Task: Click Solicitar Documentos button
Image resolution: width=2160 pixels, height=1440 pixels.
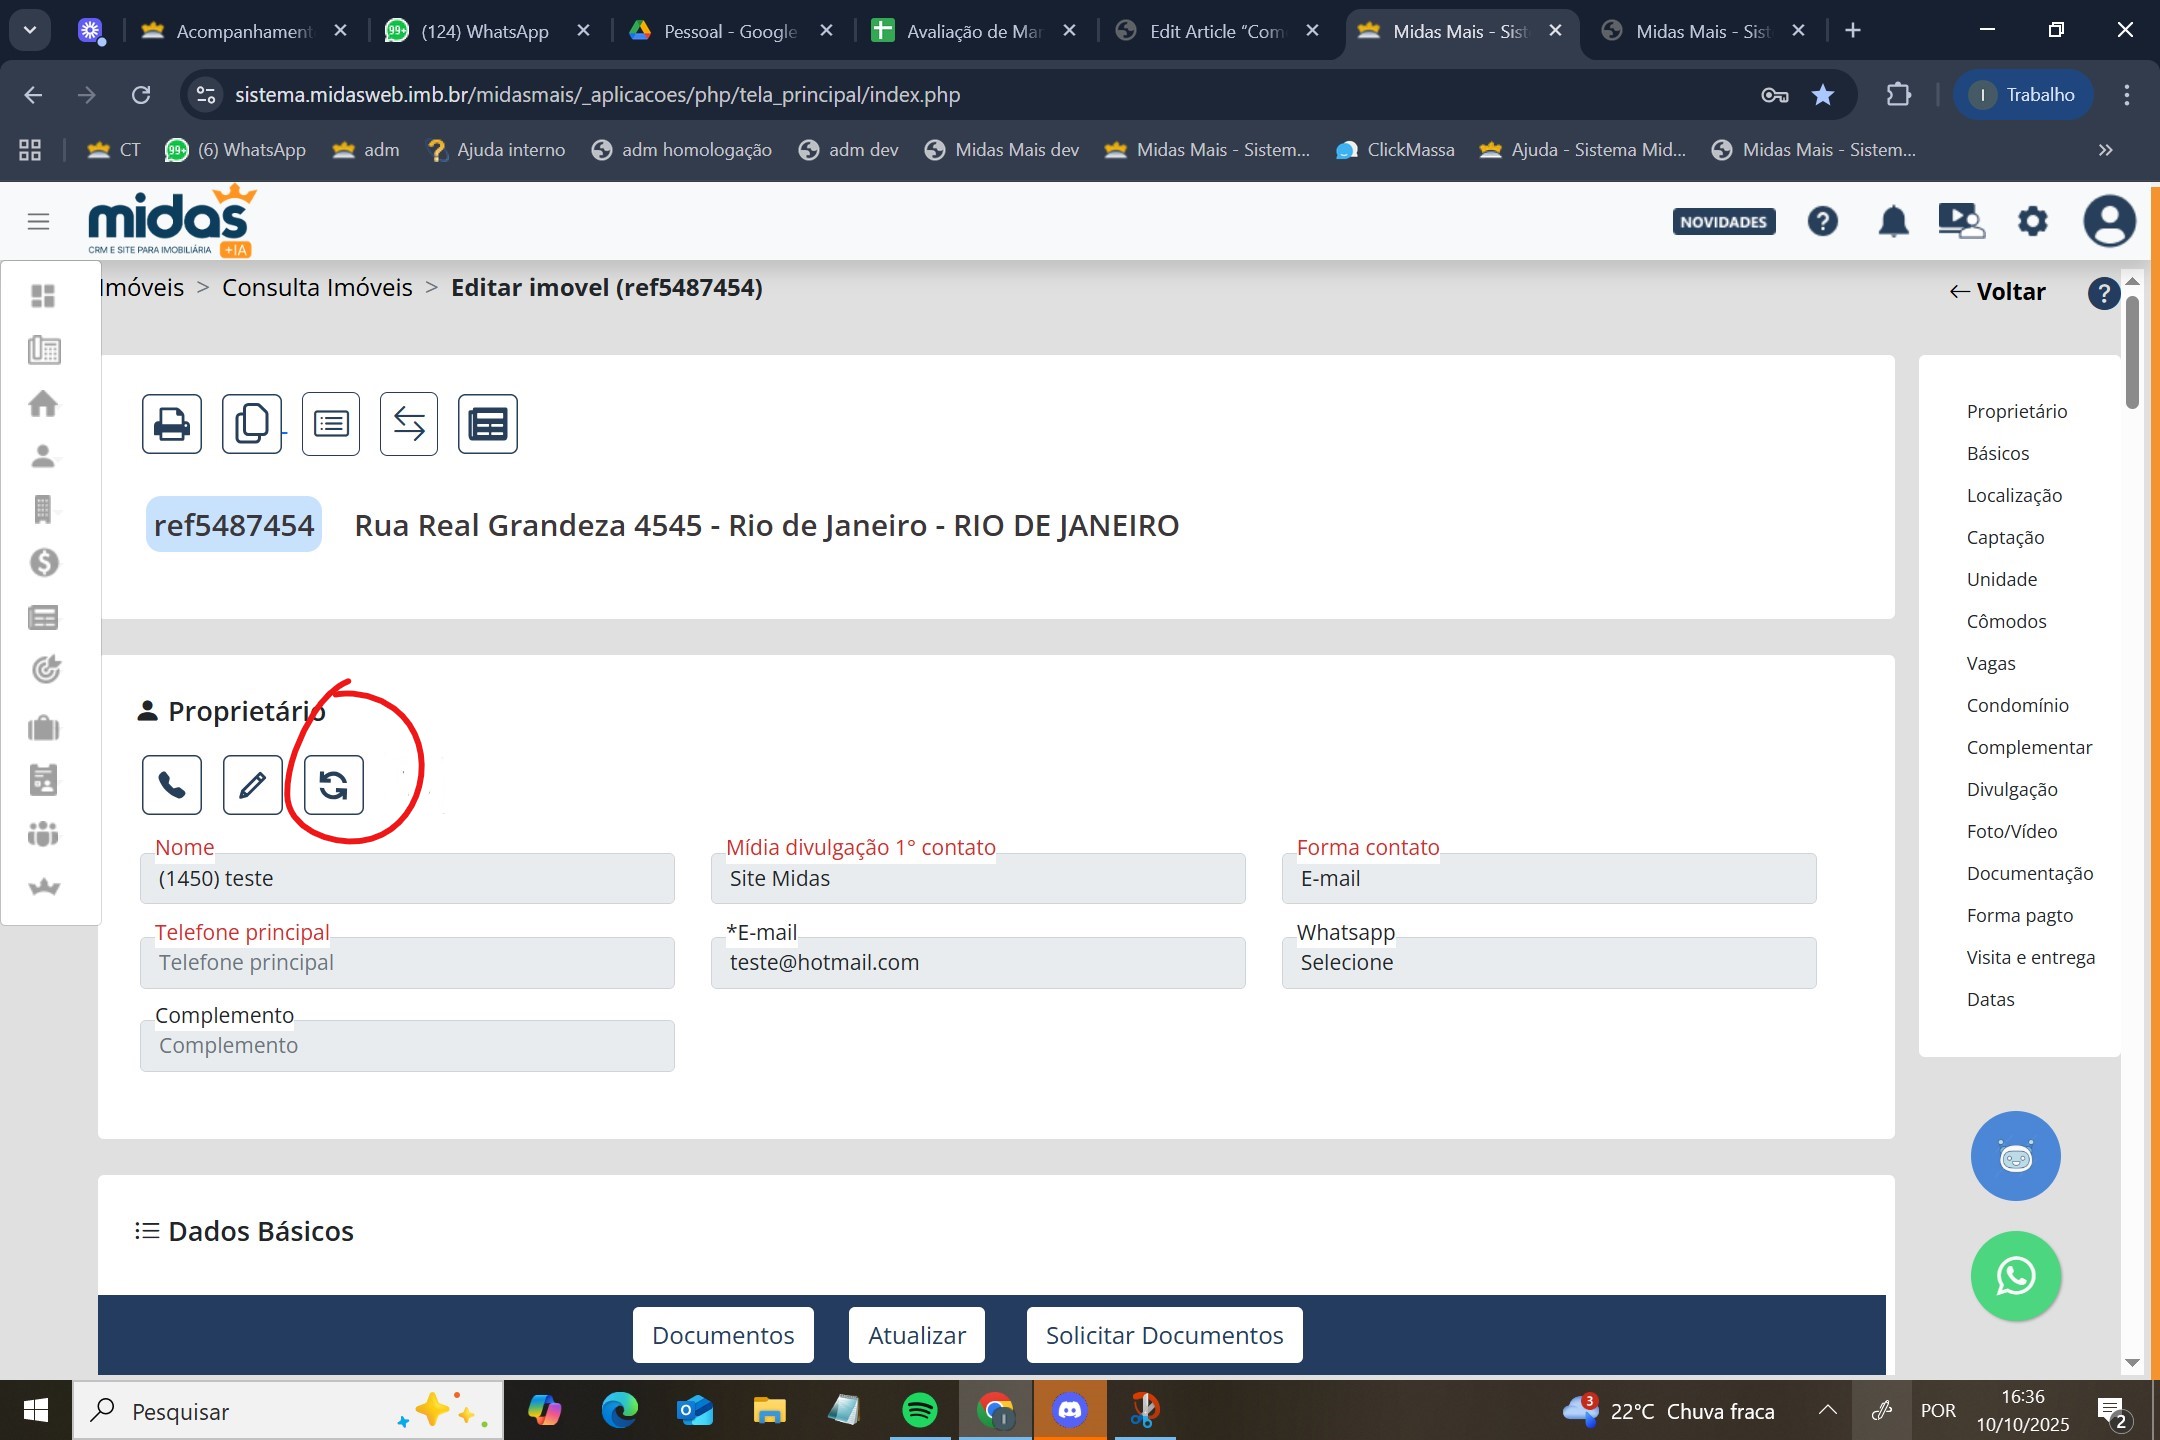Action: 1164,1336
